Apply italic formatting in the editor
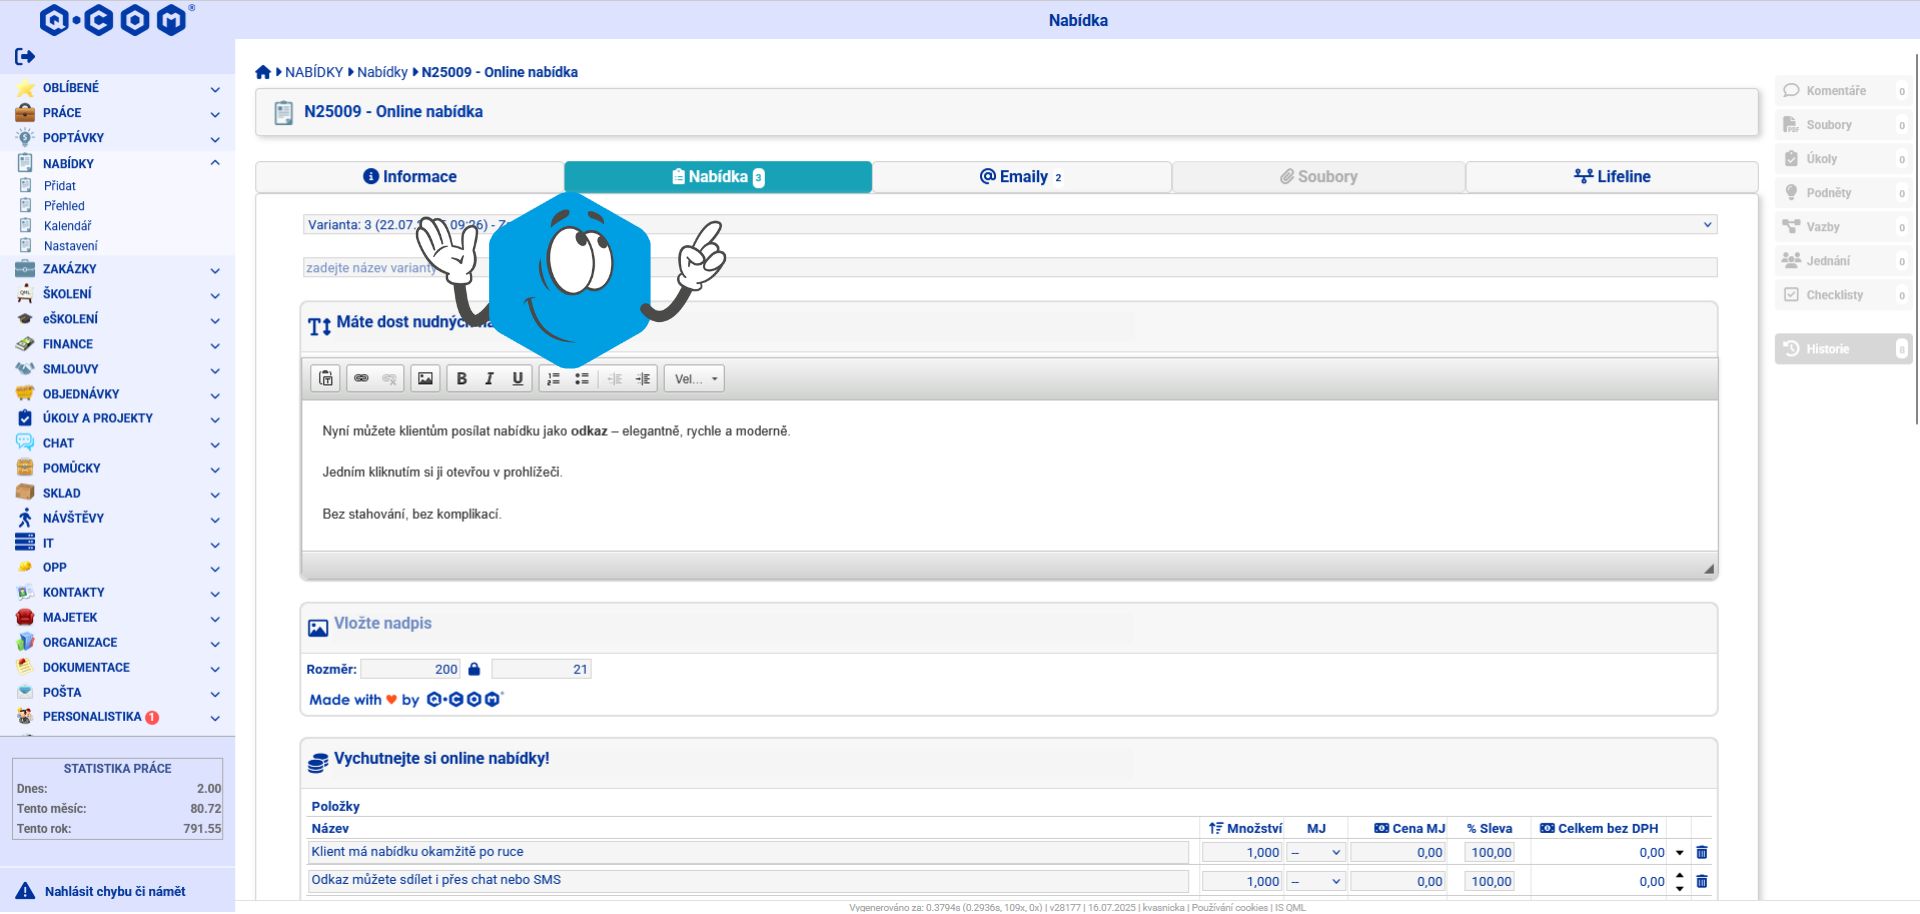Image resolution: width=1920 pixels, height=914 pixels. (489, 379)
